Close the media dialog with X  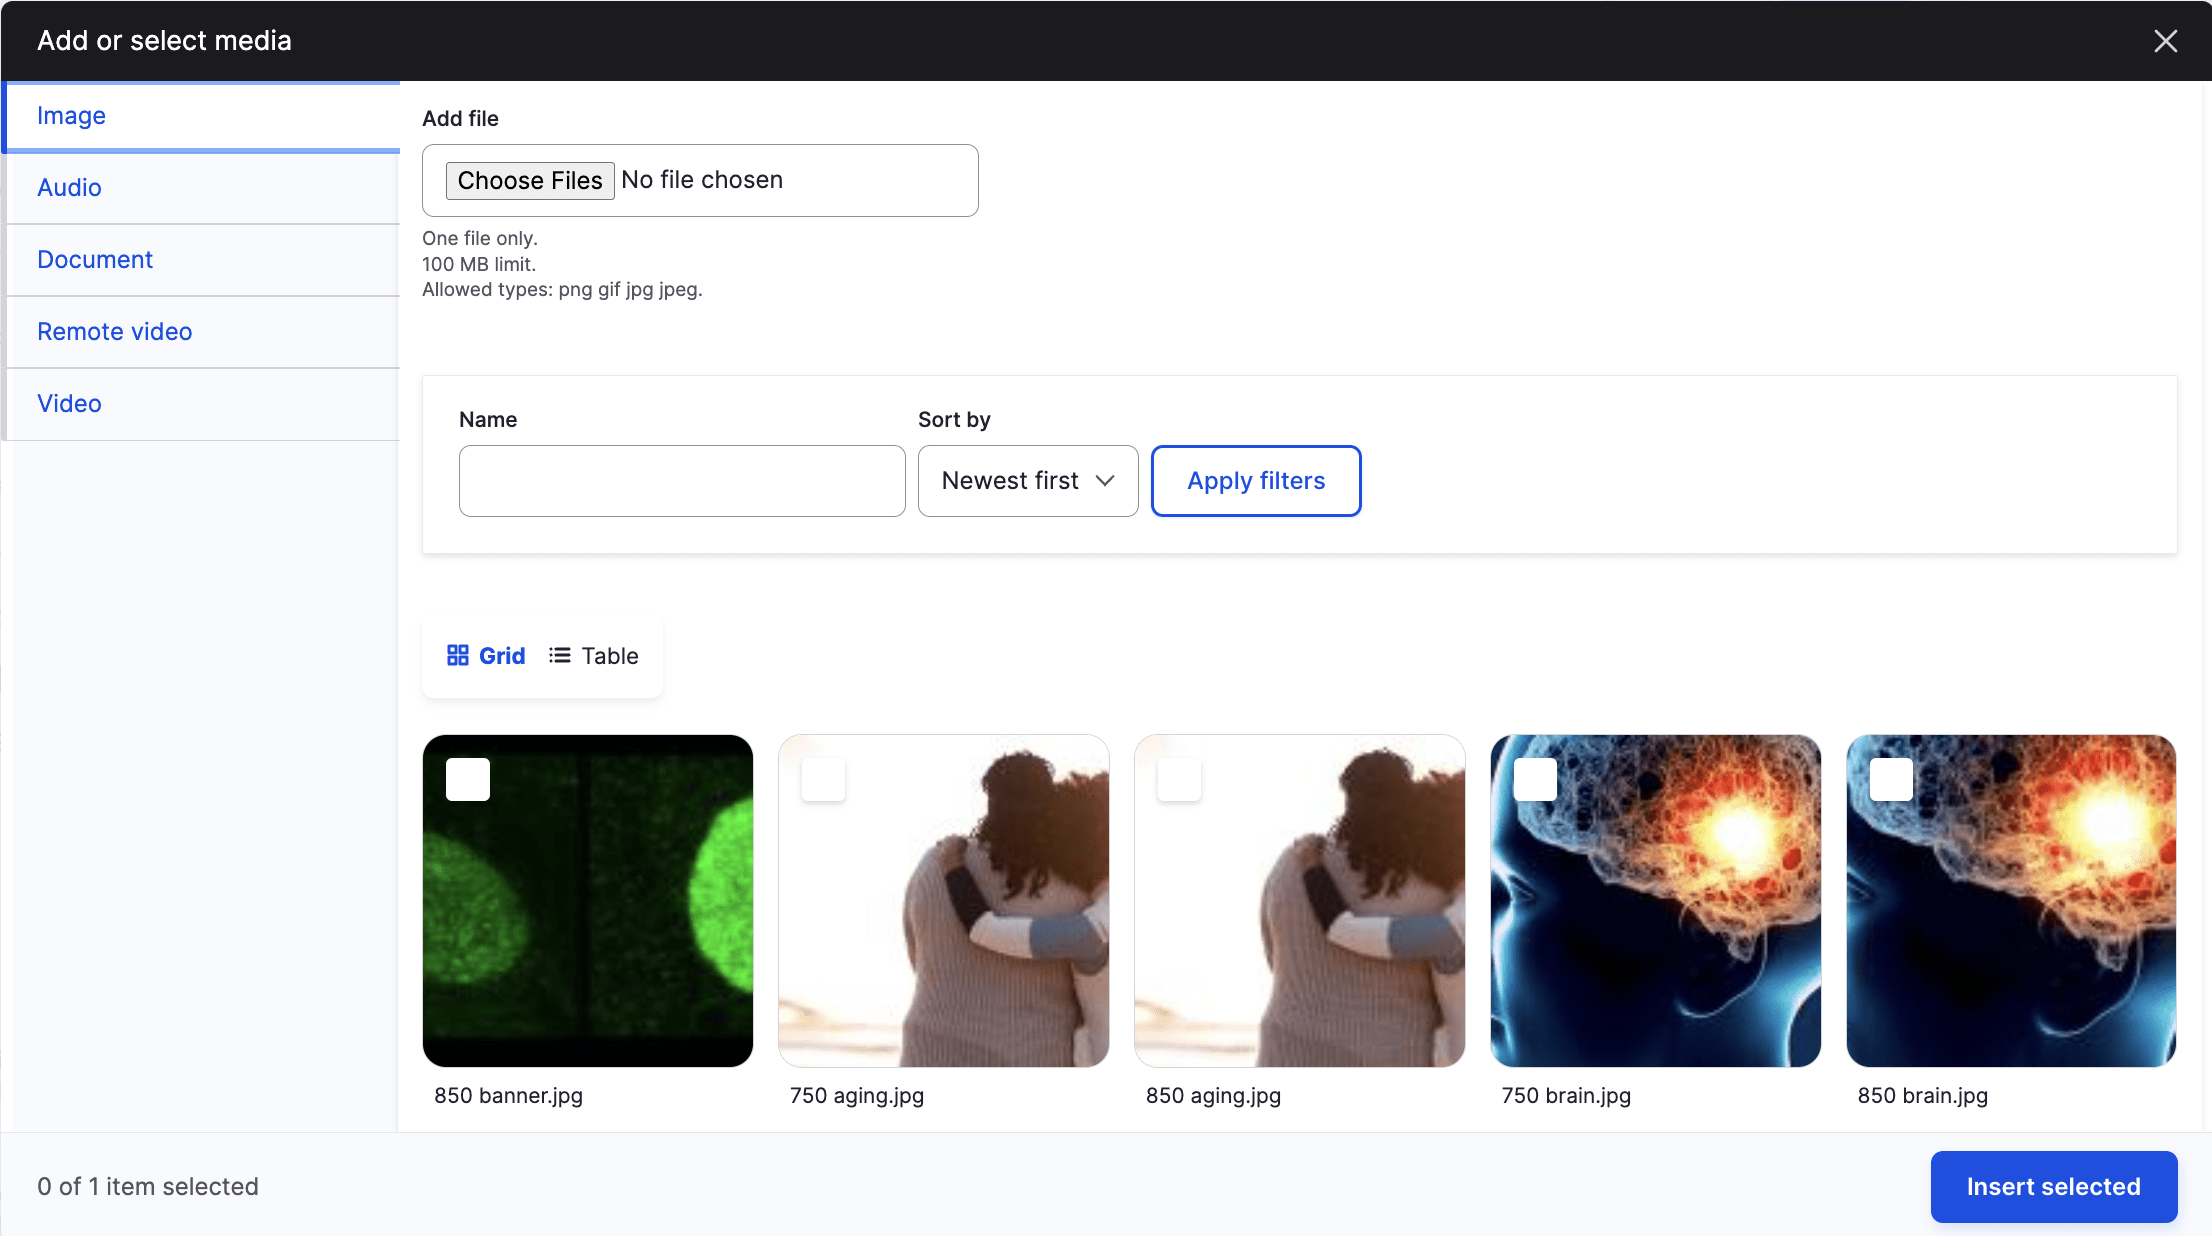click(x=2165, y=41)
